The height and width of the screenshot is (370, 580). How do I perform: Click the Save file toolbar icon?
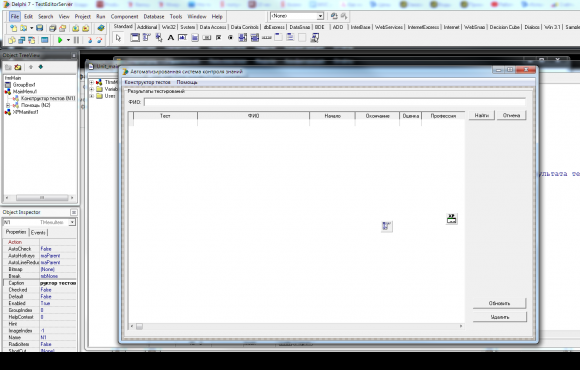40,28
